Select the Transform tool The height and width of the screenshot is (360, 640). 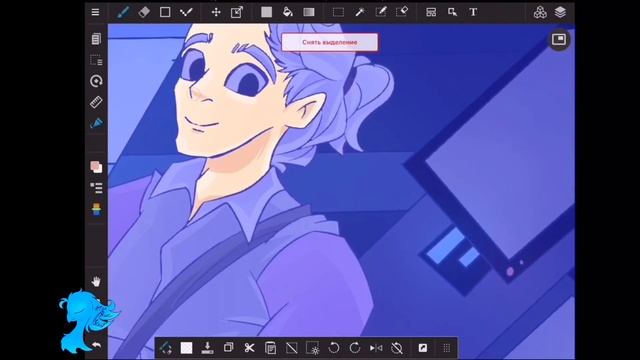(x=237, y=12)
